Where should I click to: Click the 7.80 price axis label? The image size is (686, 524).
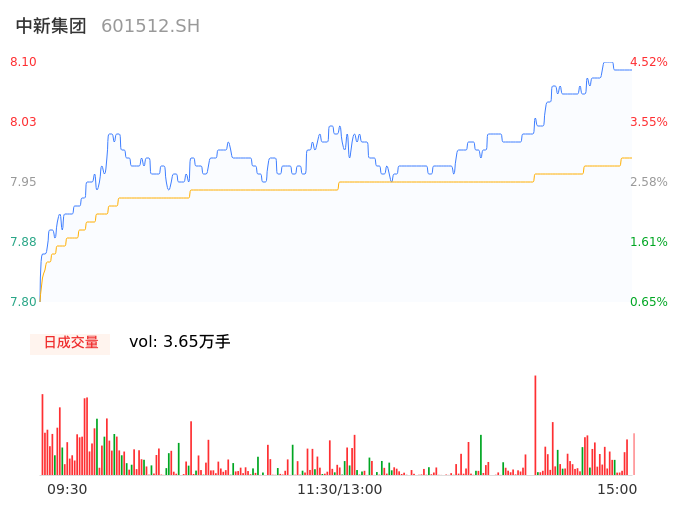[x=23, y=302]
